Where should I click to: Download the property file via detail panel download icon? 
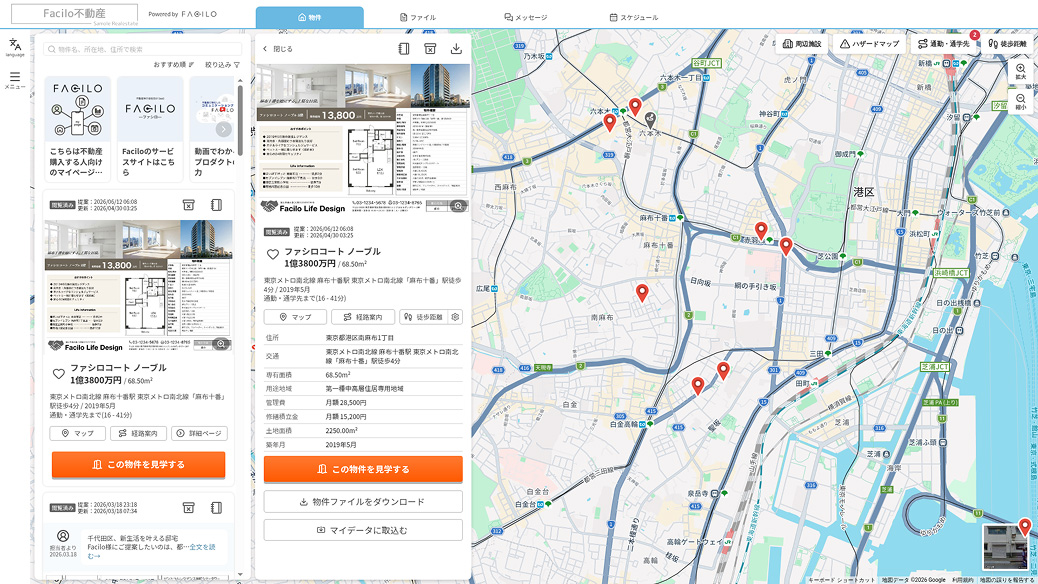456,48
